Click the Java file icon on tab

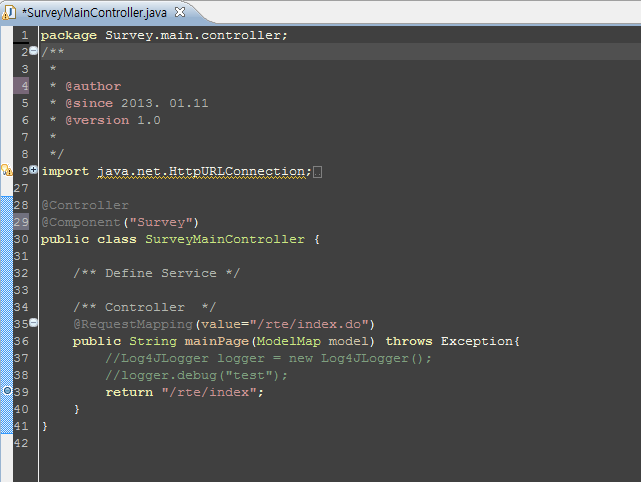(x=9, y=13)
